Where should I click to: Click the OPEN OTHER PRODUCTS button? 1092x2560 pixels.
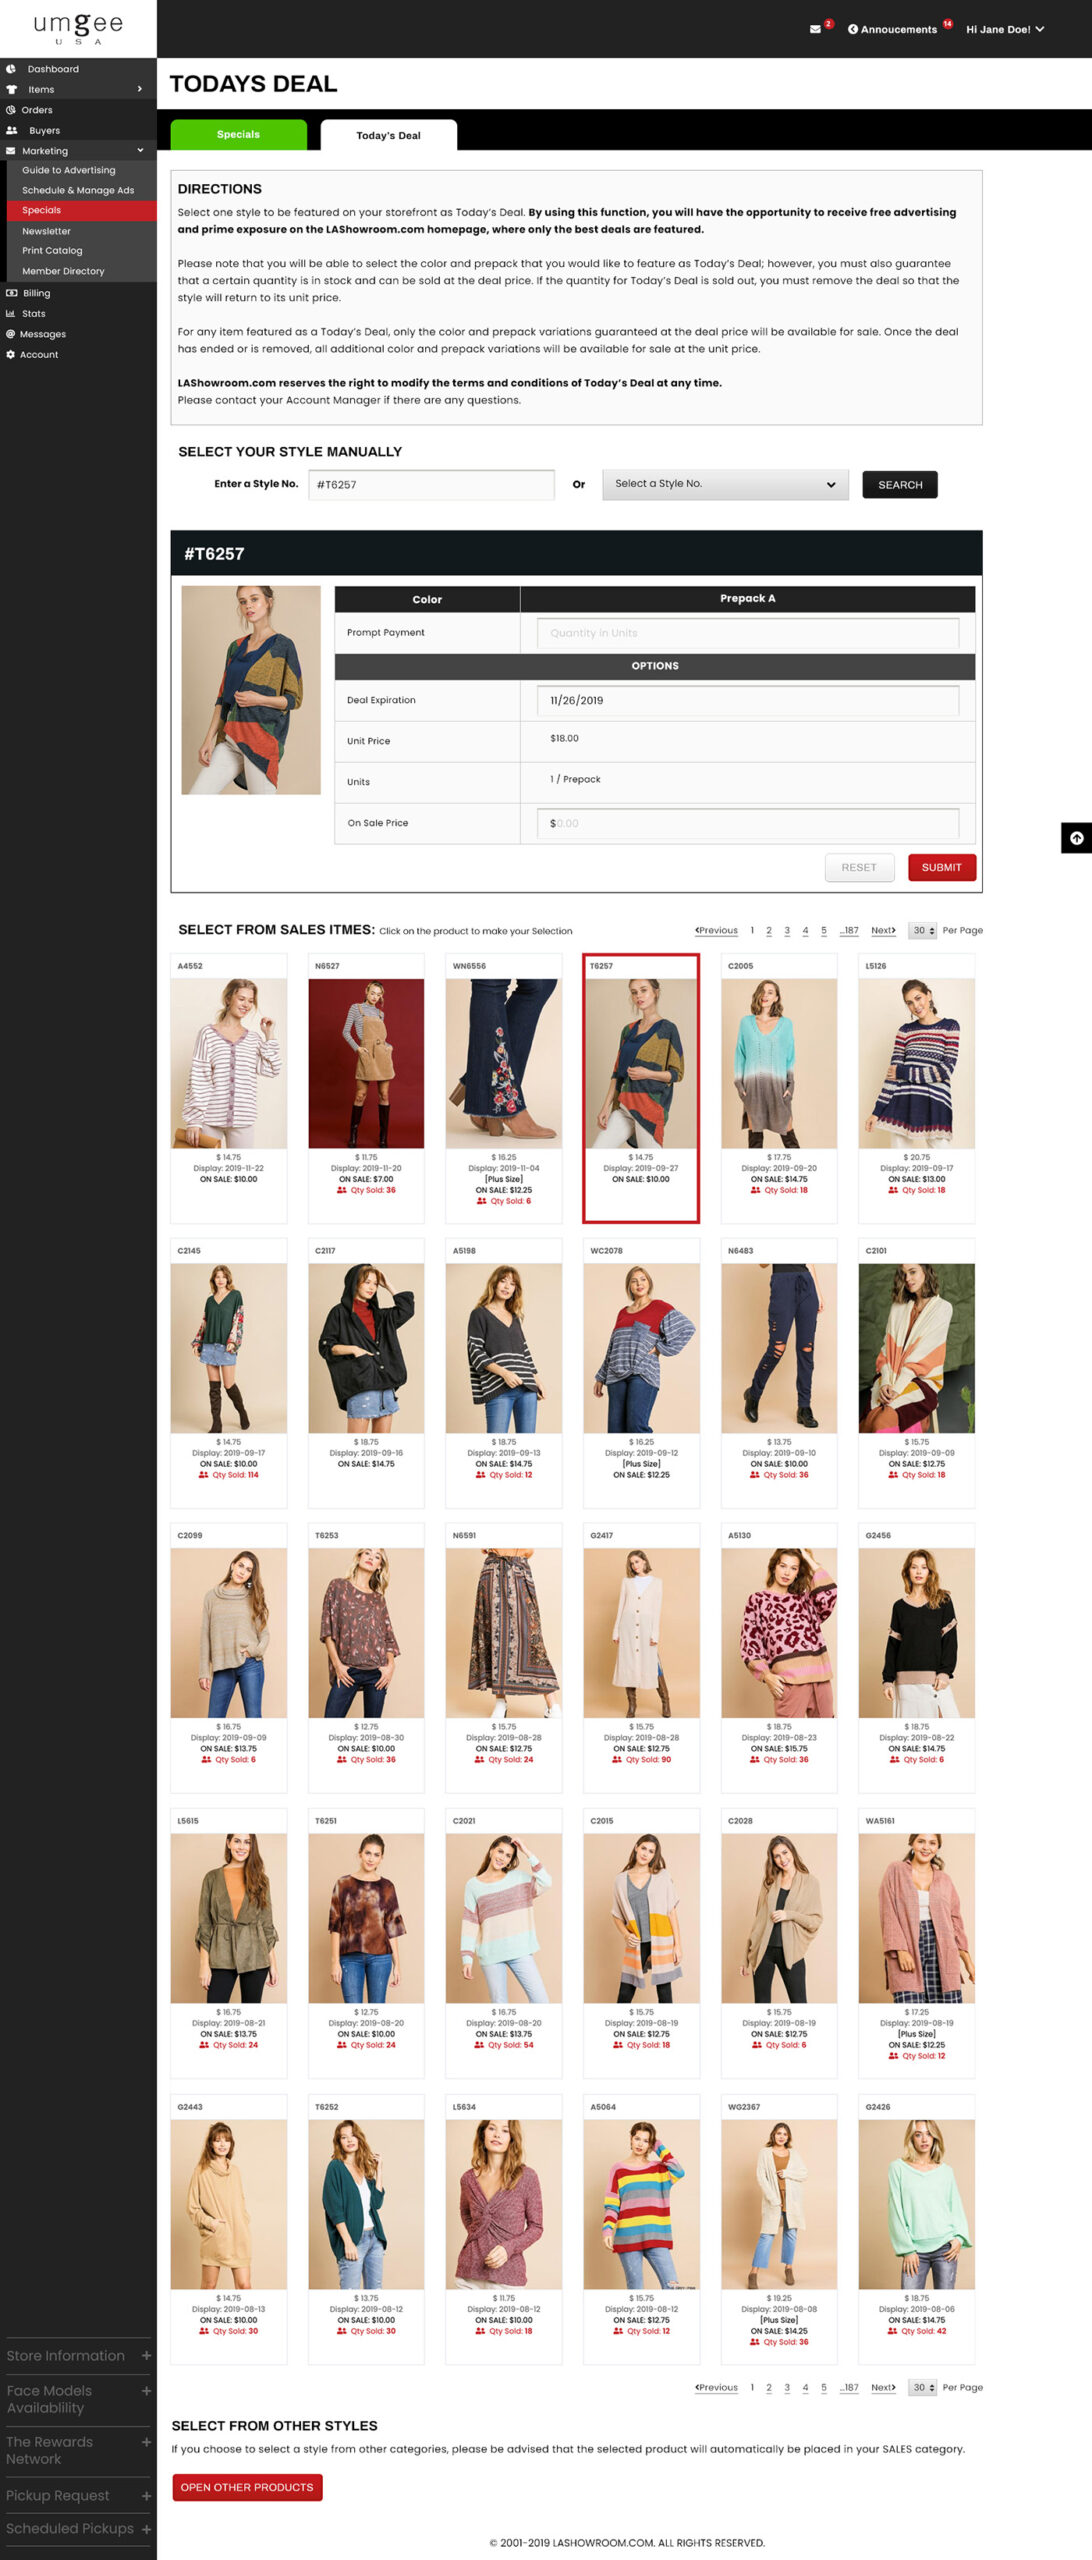click(x=247, y=2487)
